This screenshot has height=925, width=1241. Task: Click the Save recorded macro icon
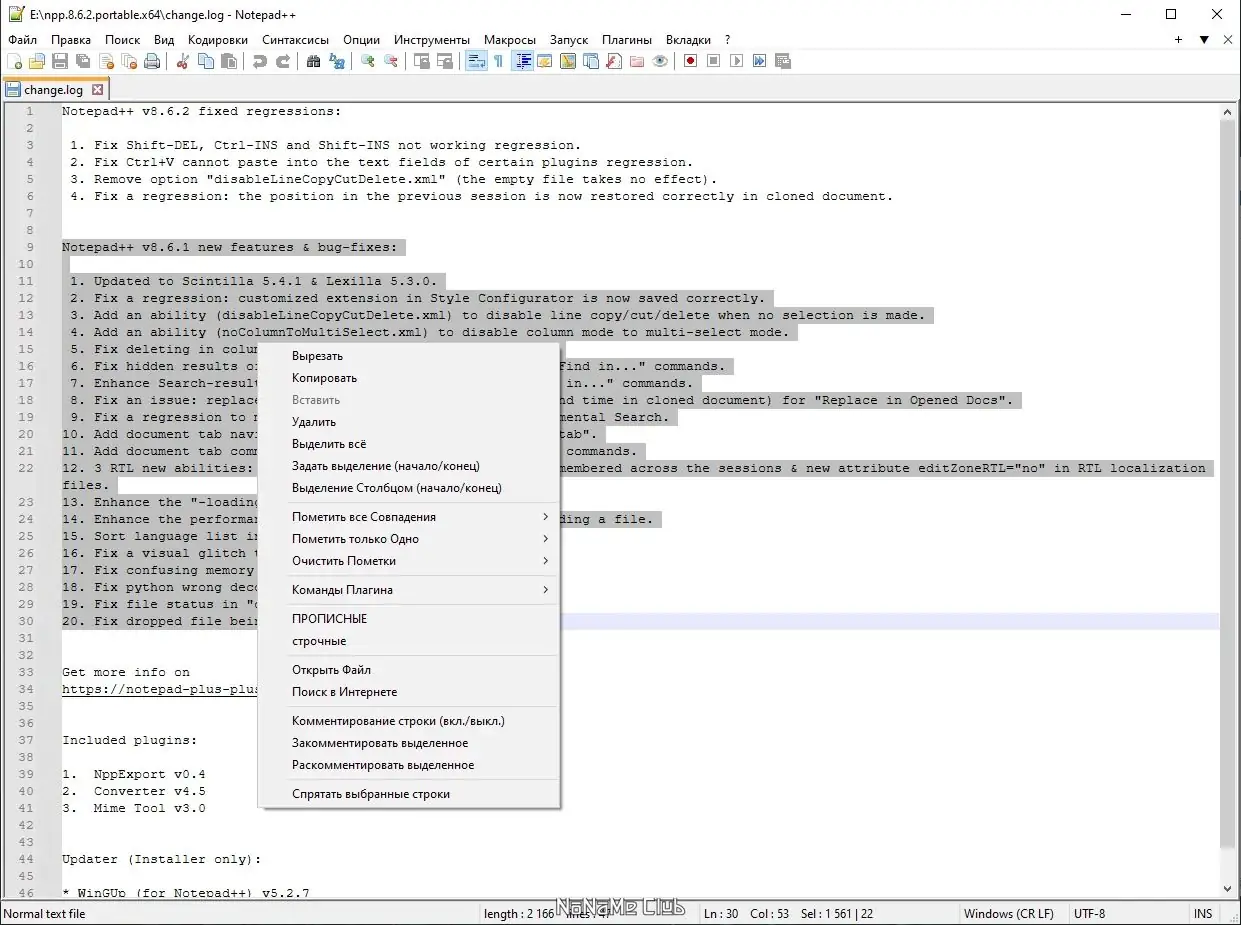[782, 61]
